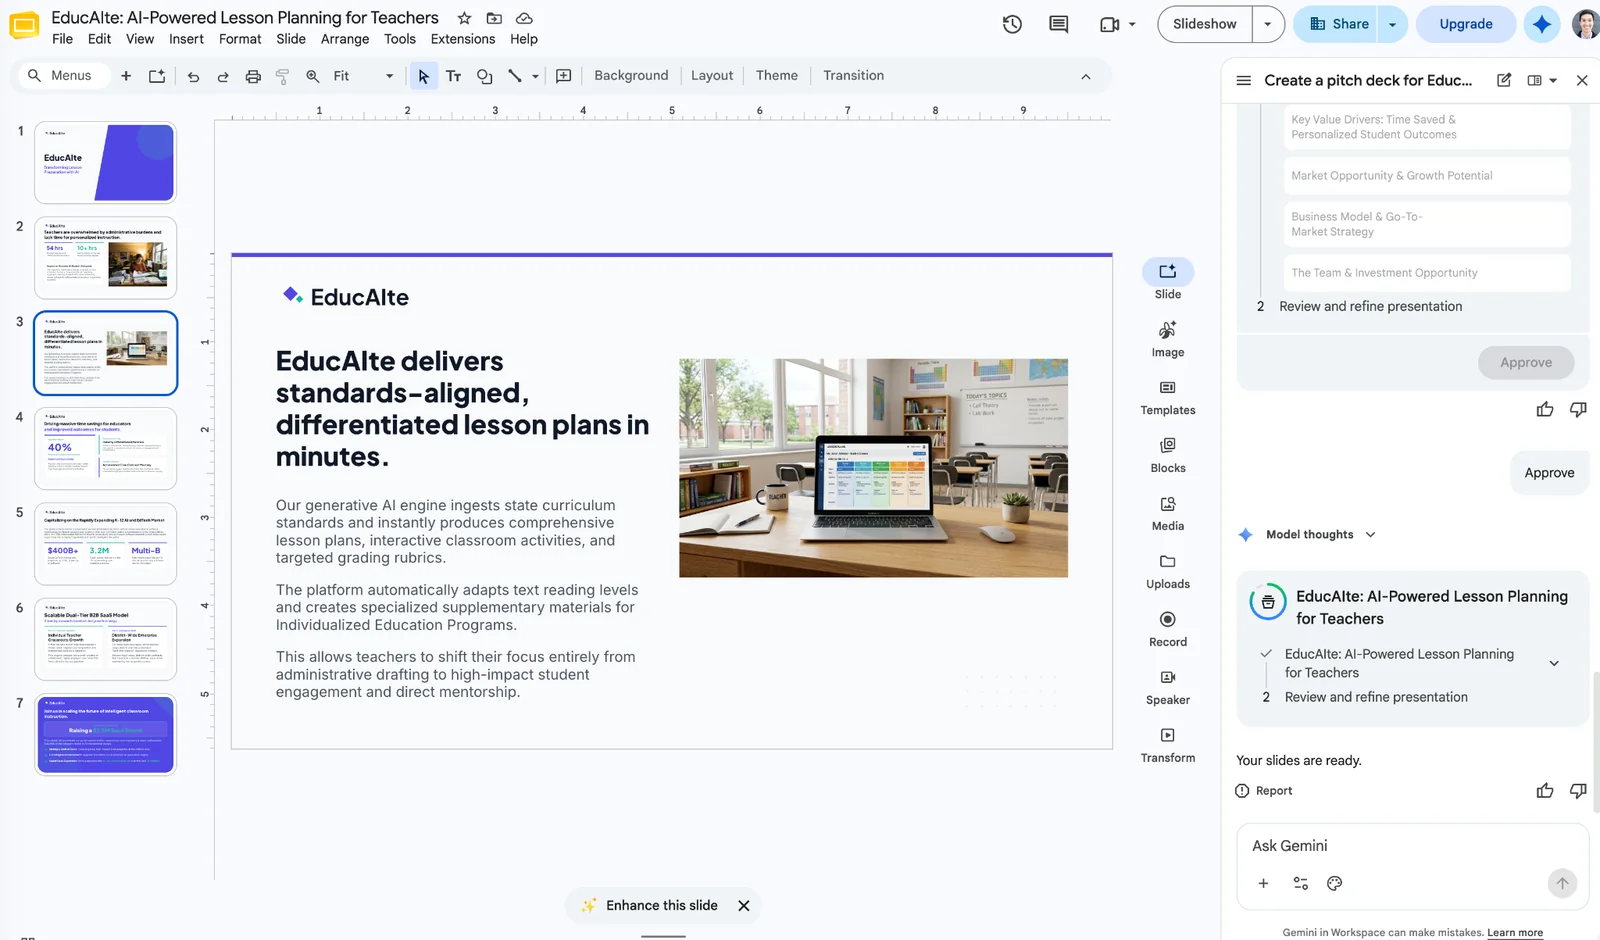Click the Upgrade button
Screen dimensions: 1600x940
[x=1466, y=24]
